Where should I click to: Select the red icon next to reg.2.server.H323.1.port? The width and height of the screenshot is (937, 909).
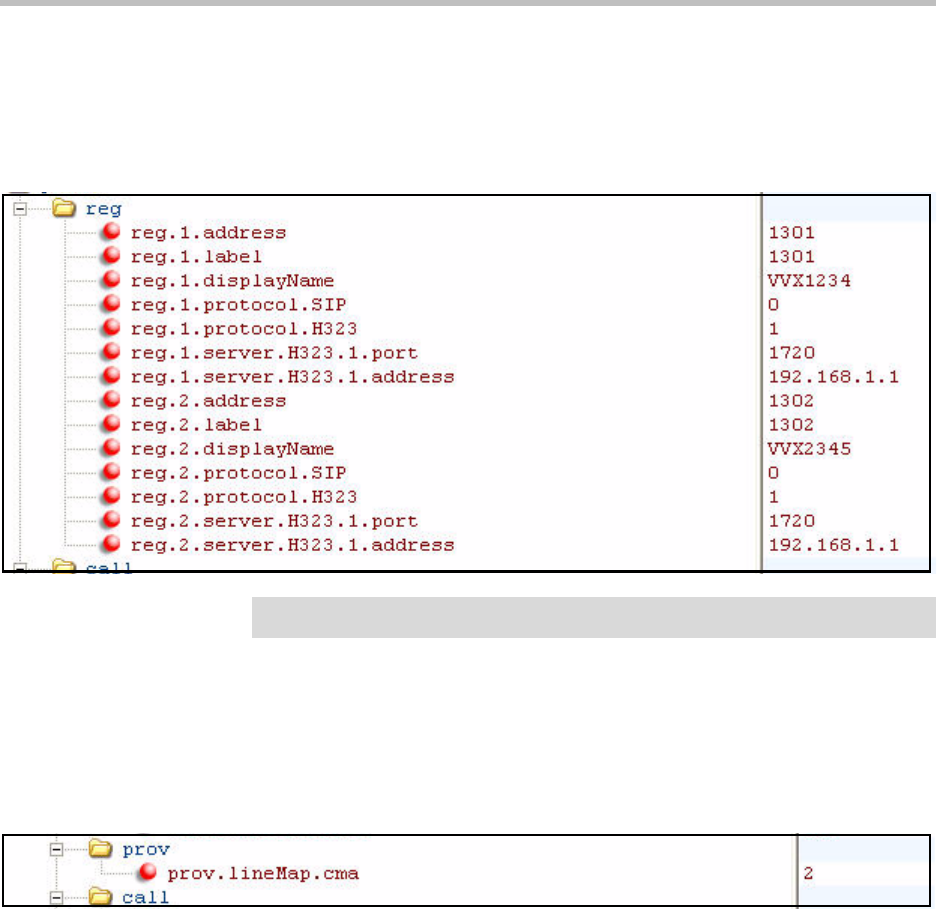[113, 521]
